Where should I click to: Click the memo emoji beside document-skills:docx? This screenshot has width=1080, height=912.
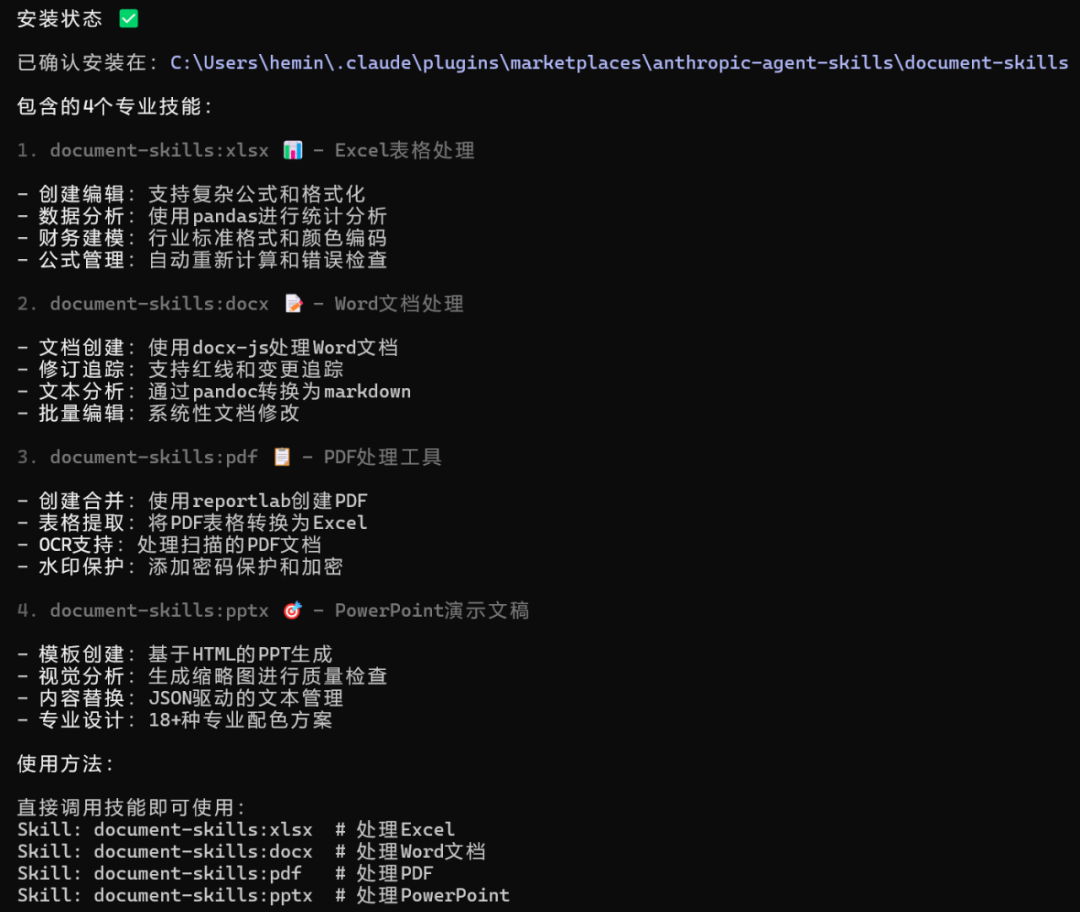pos(293,304)
